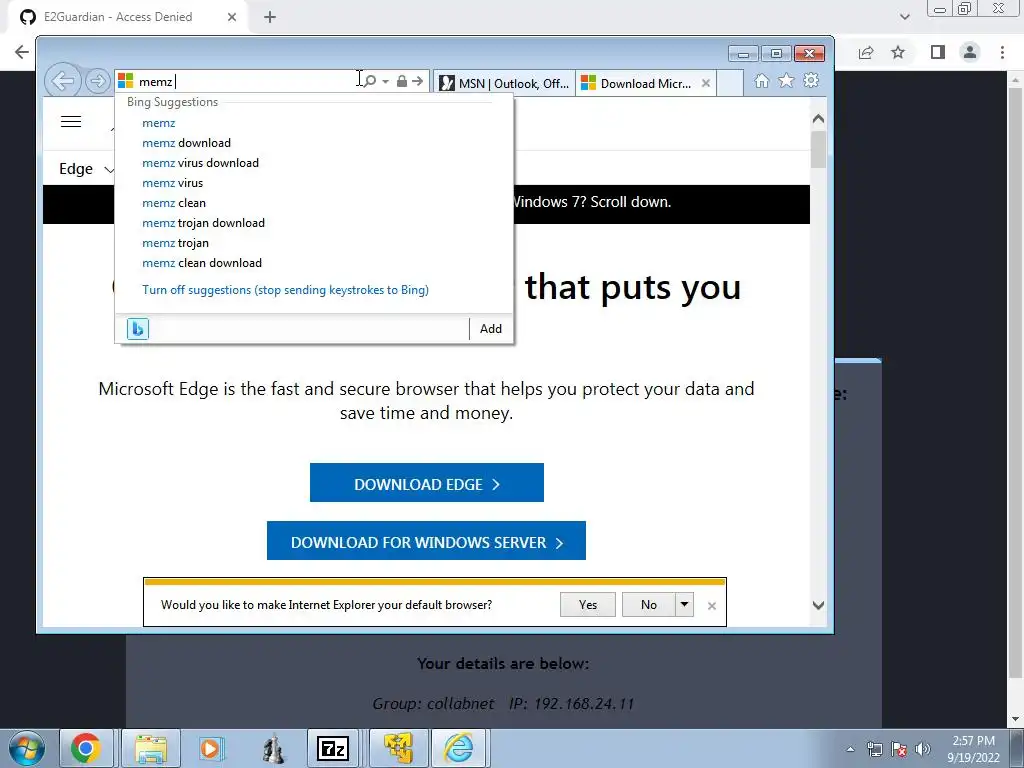Close the Download Microsoft Edge tab
Screen dimensions: 1024x768
pos(706,83)
